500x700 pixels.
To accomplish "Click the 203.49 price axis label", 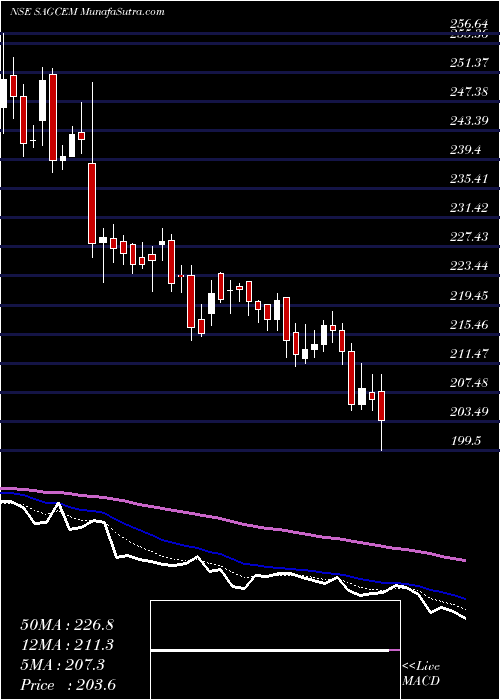I will pyautogui.click(x=469, y=412).
